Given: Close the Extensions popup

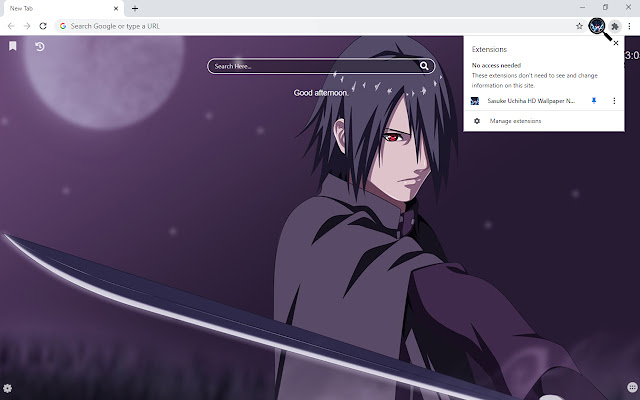Looking at the screenshot, I should 616,43.
